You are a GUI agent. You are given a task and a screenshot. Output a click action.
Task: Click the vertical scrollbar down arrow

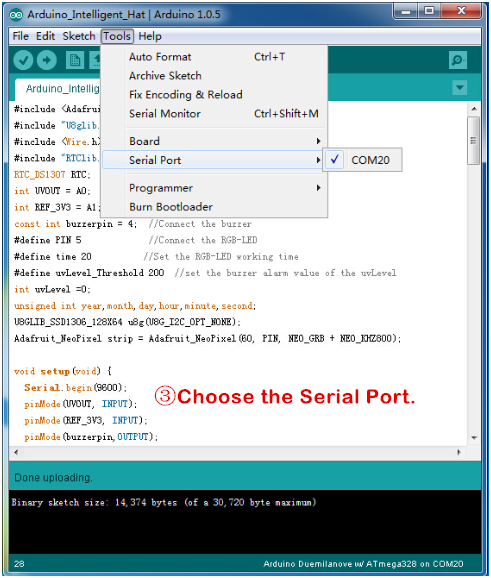click(x=474, y=438)
